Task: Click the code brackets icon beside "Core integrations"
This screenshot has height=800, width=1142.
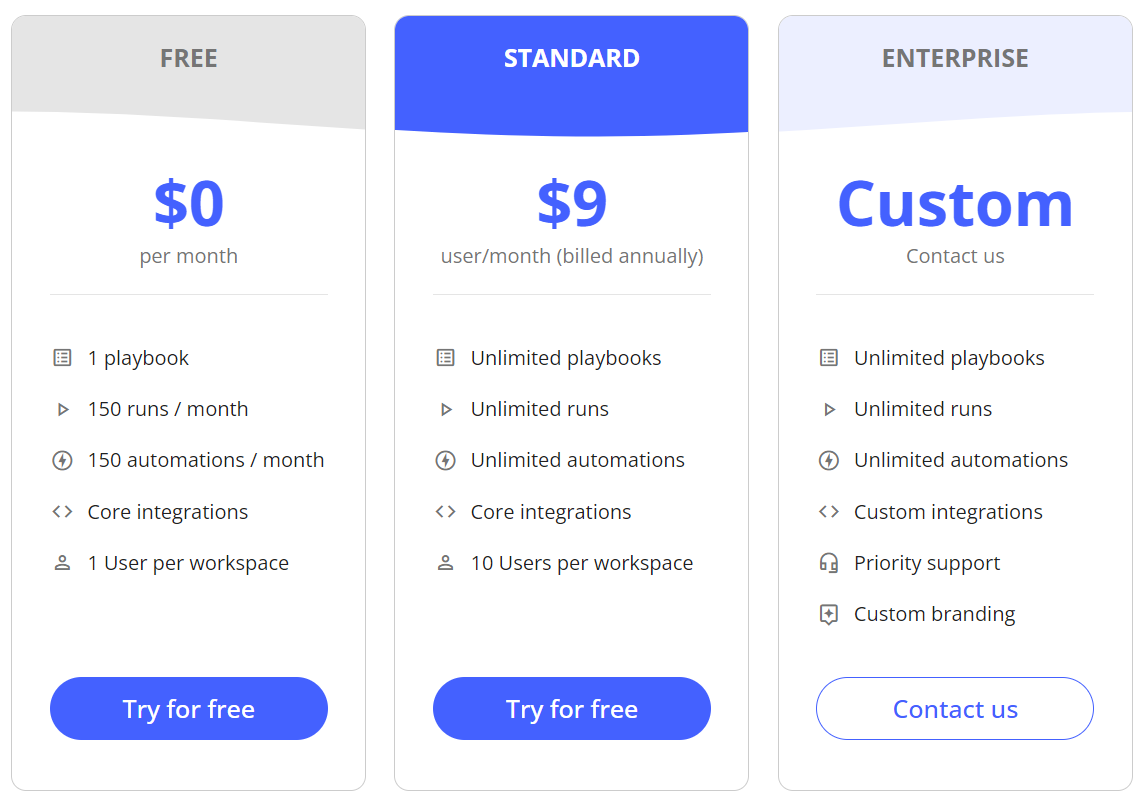Action: 61,511
